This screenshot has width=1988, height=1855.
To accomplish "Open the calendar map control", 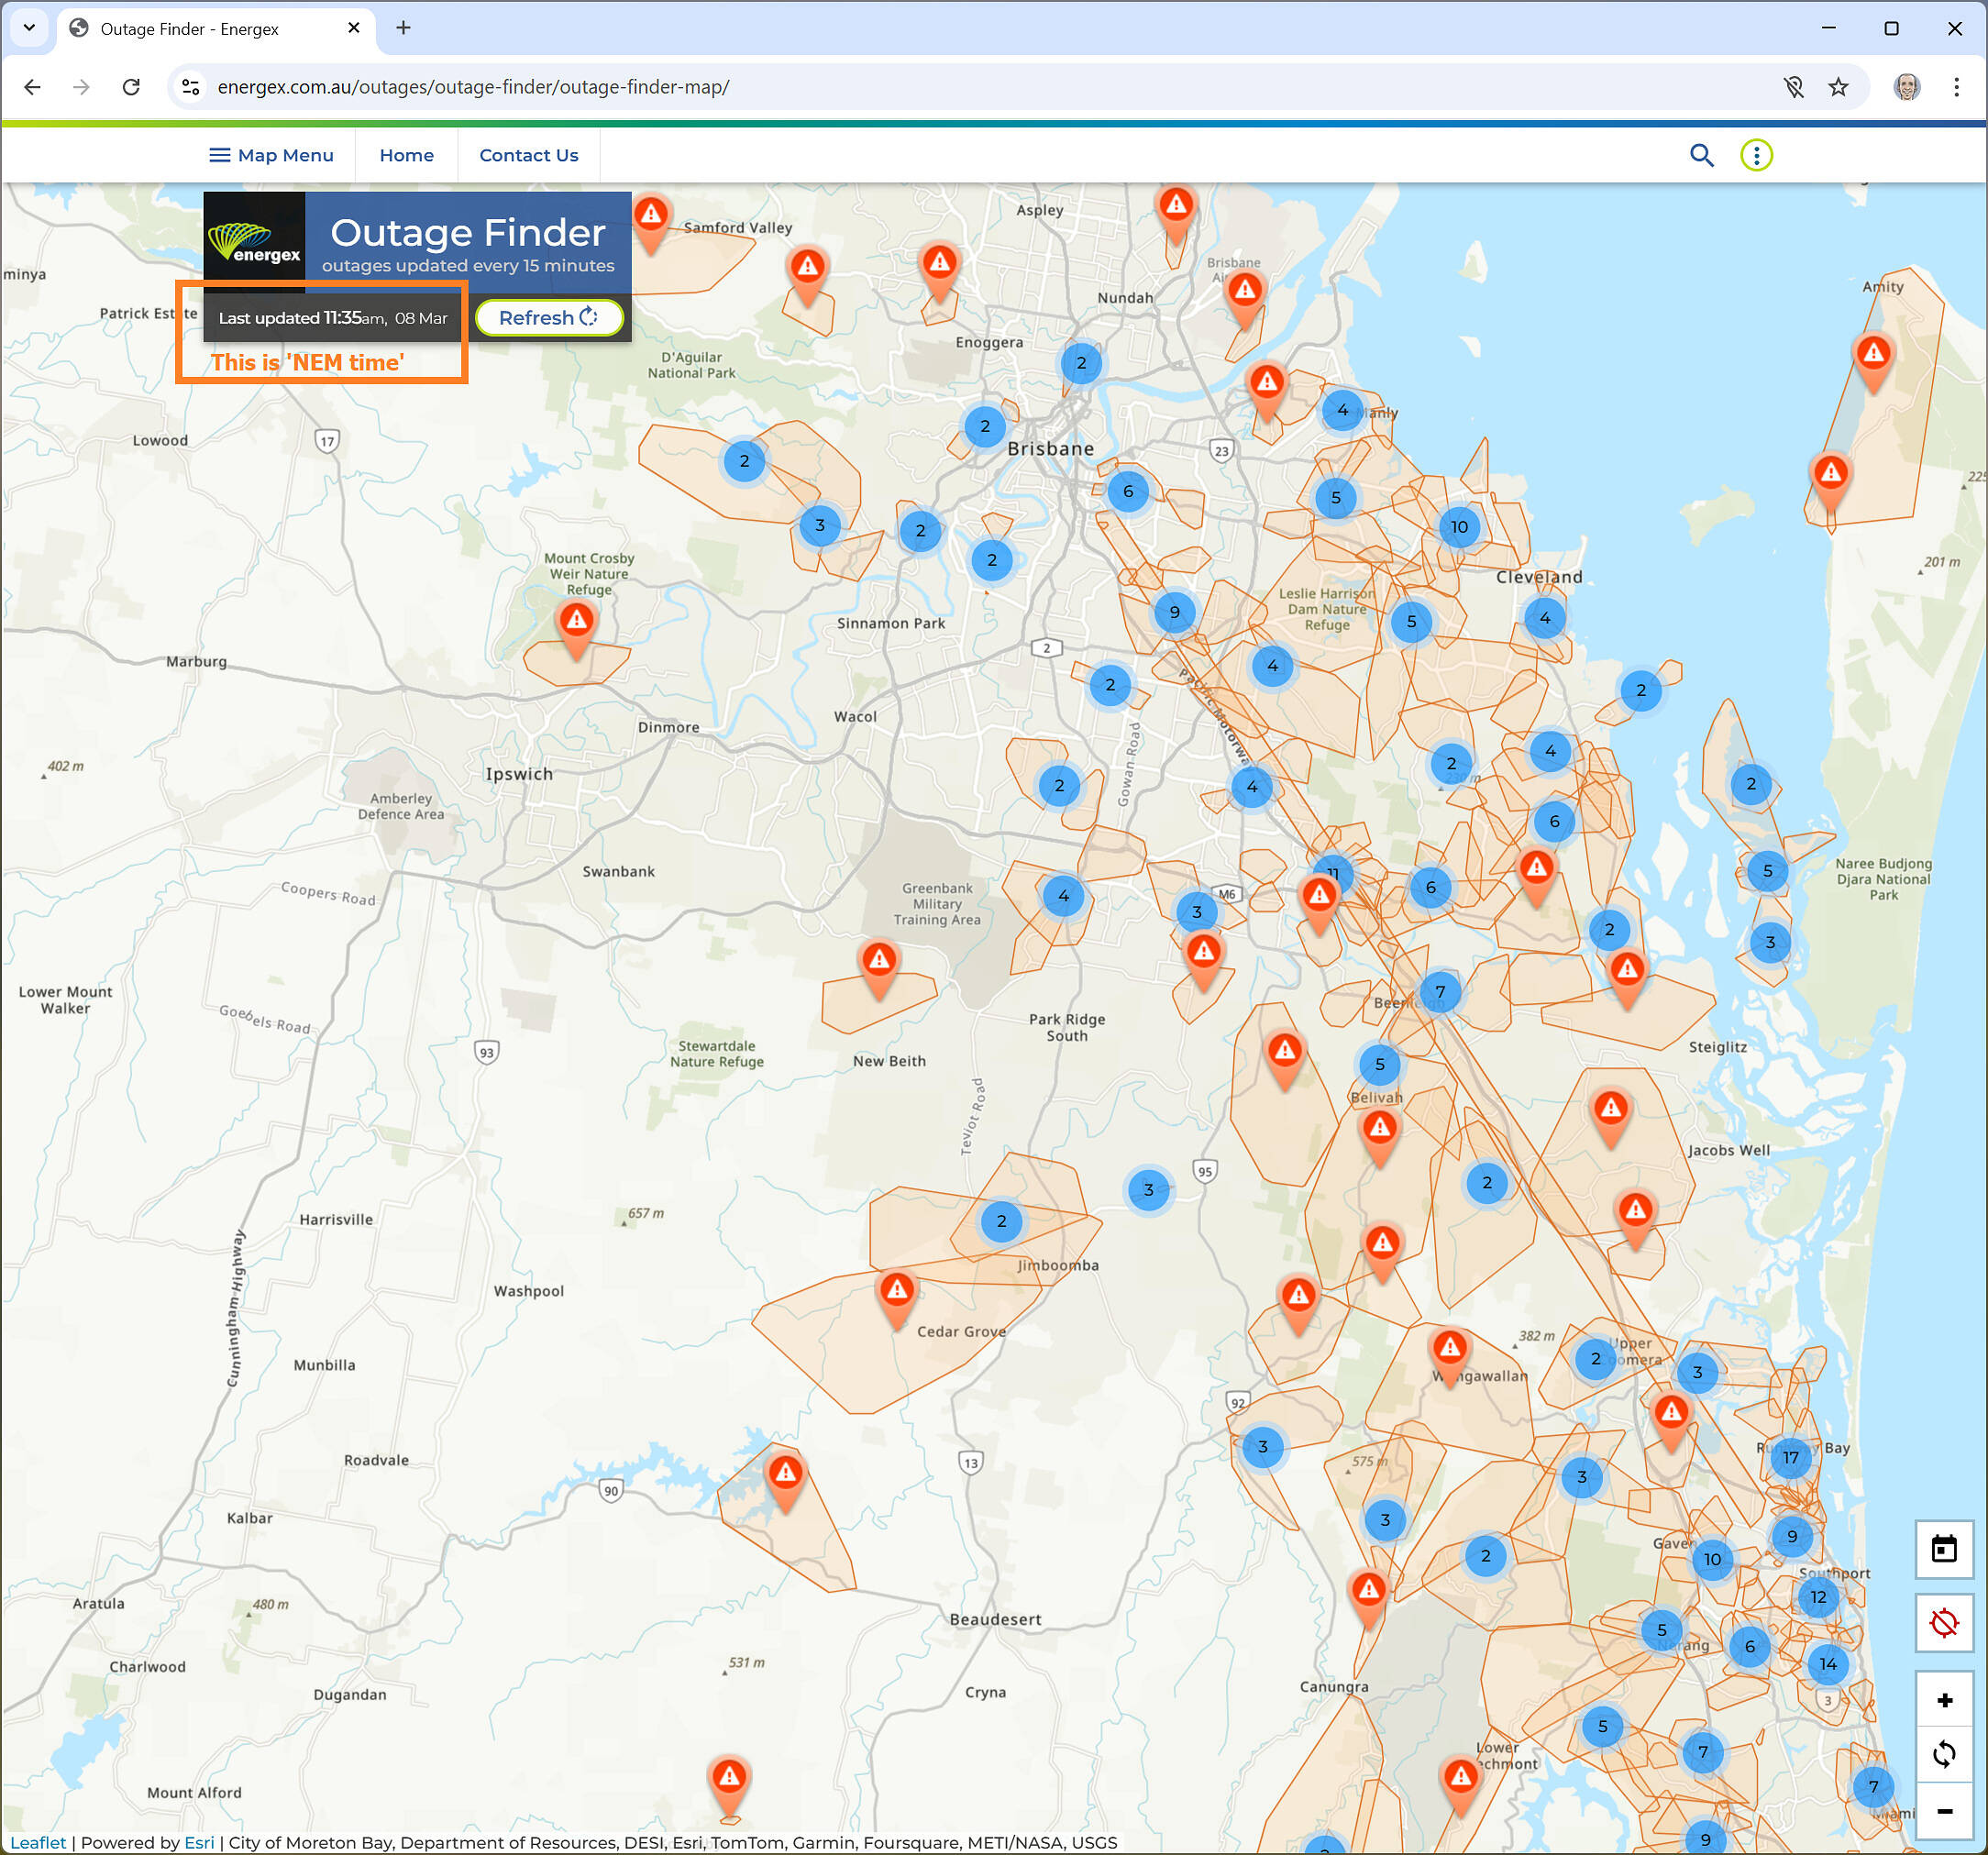I will (1943, 1549).
